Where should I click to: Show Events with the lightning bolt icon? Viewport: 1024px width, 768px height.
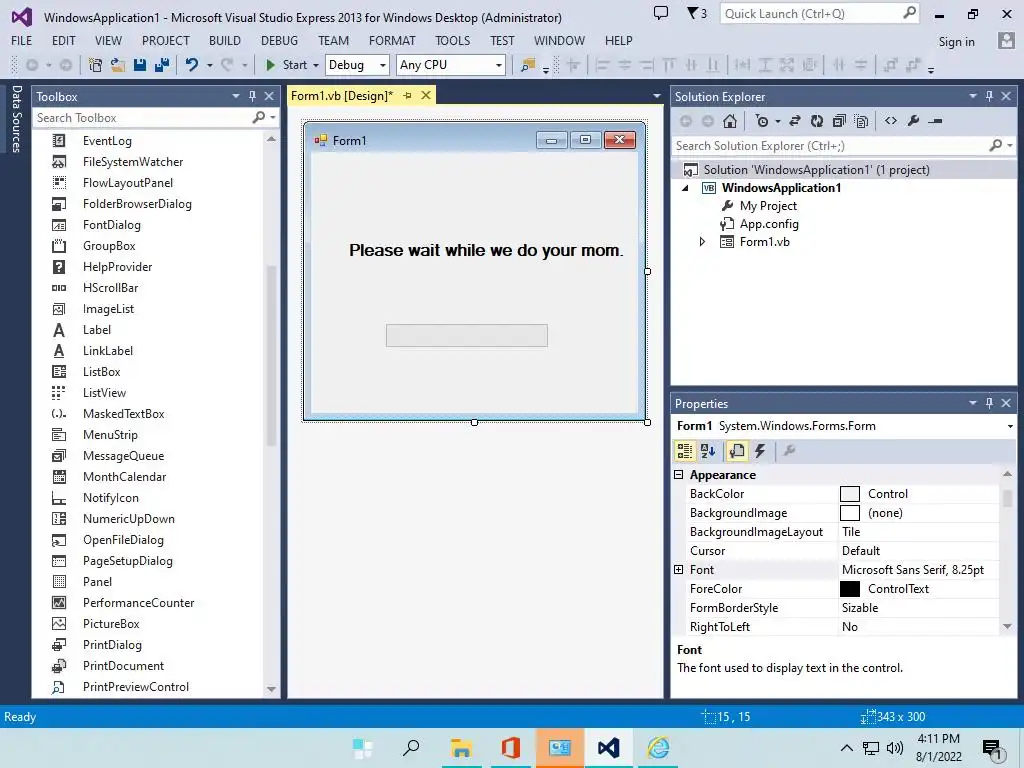click(x=760, y=451)
